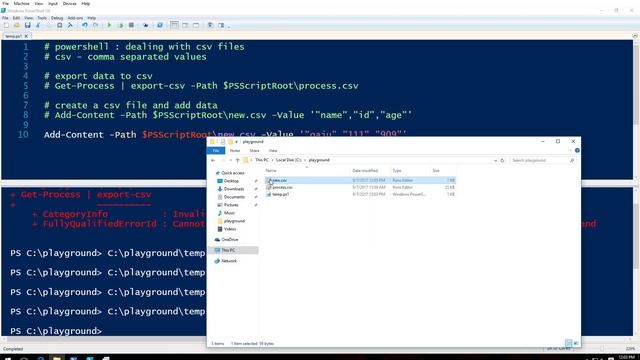Select Music in navigation pane
The height and width of the screenshot is (360, 640).
(226, 213)
